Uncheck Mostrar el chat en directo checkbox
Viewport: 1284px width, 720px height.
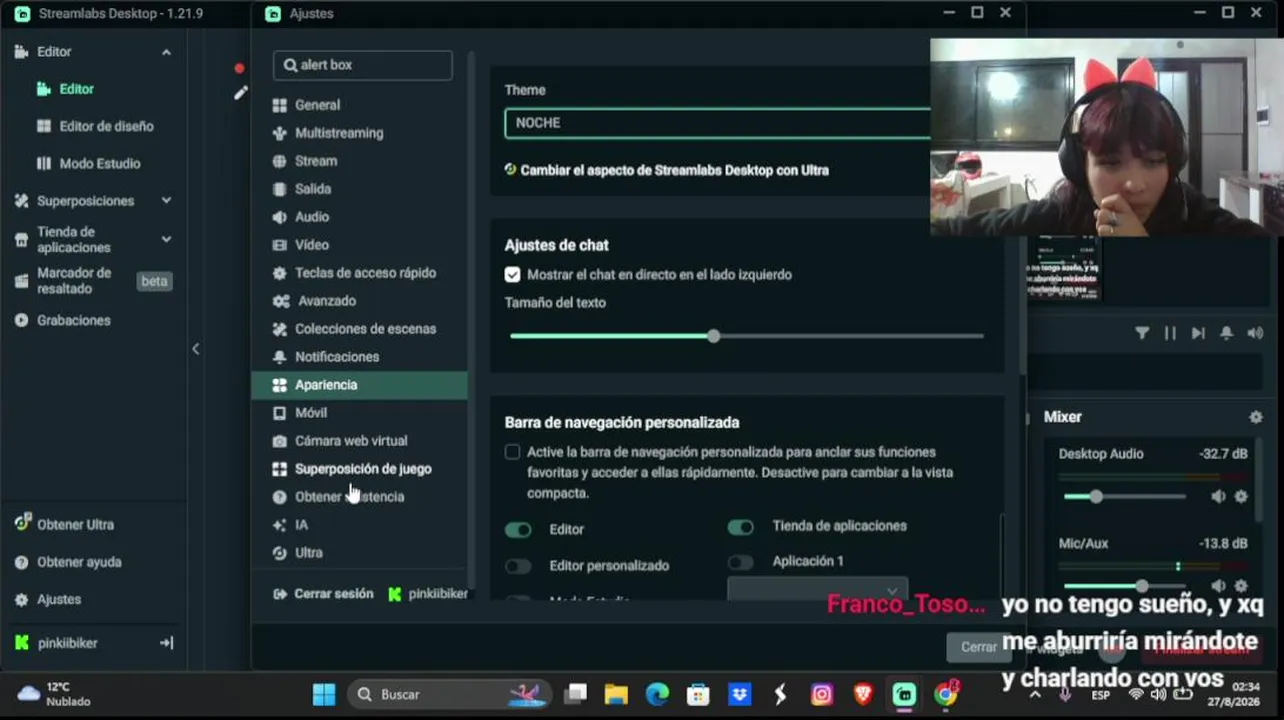(513, 275)
